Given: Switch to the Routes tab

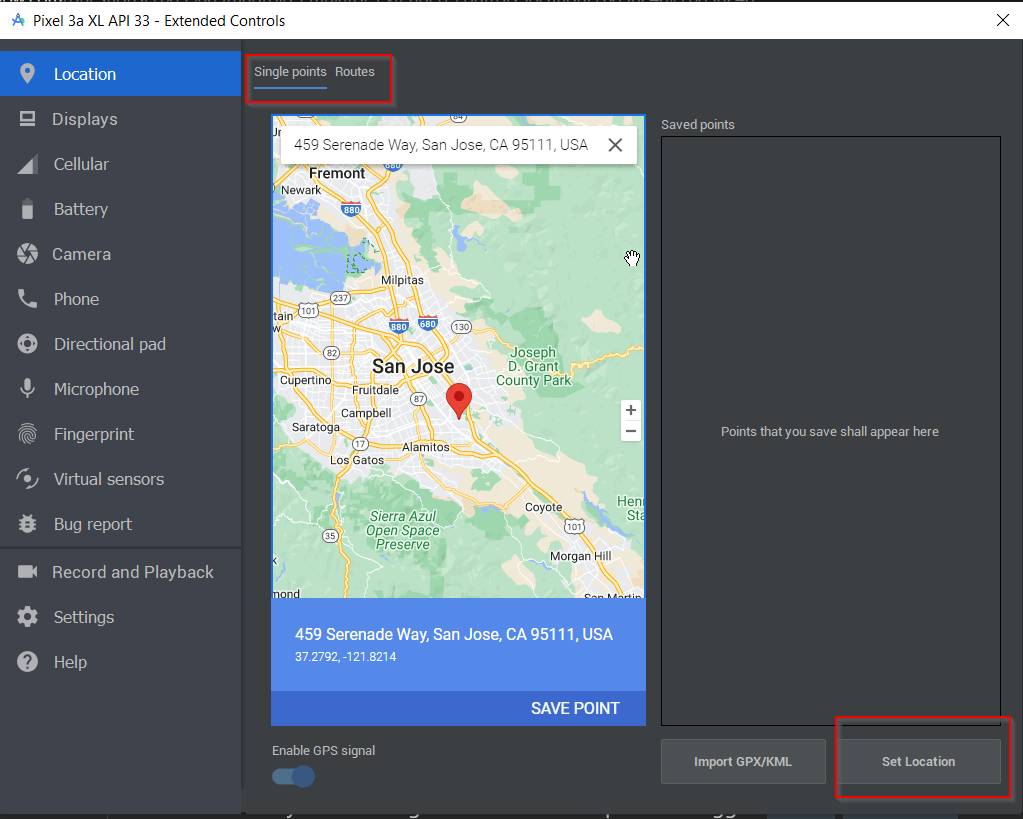Looking at the screenshot, I should 355,71.
